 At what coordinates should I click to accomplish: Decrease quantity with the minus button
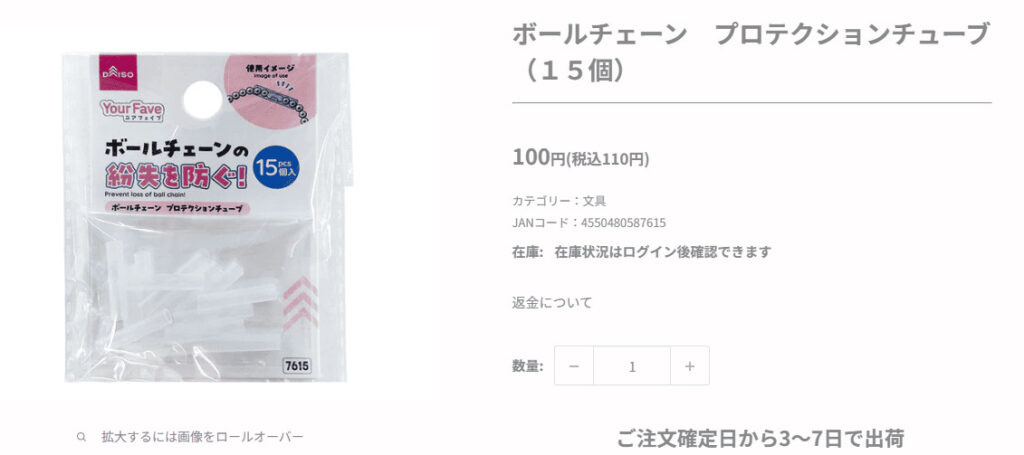(573, 366)
